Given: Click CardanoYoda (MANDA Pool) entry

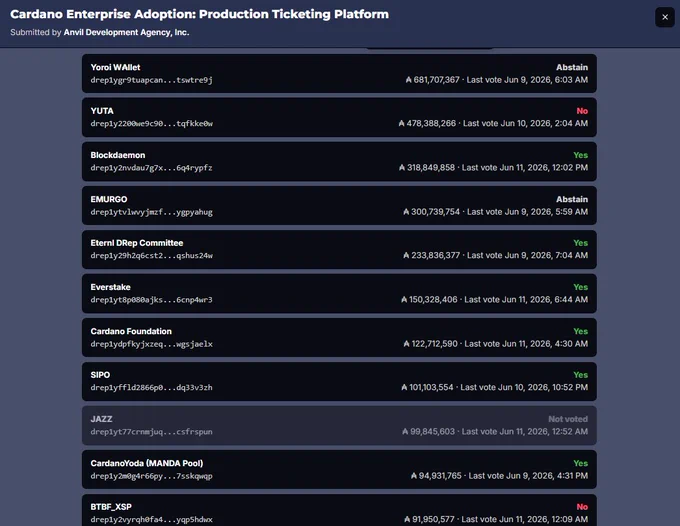Looking at the screenshot, I should [339, 469].
